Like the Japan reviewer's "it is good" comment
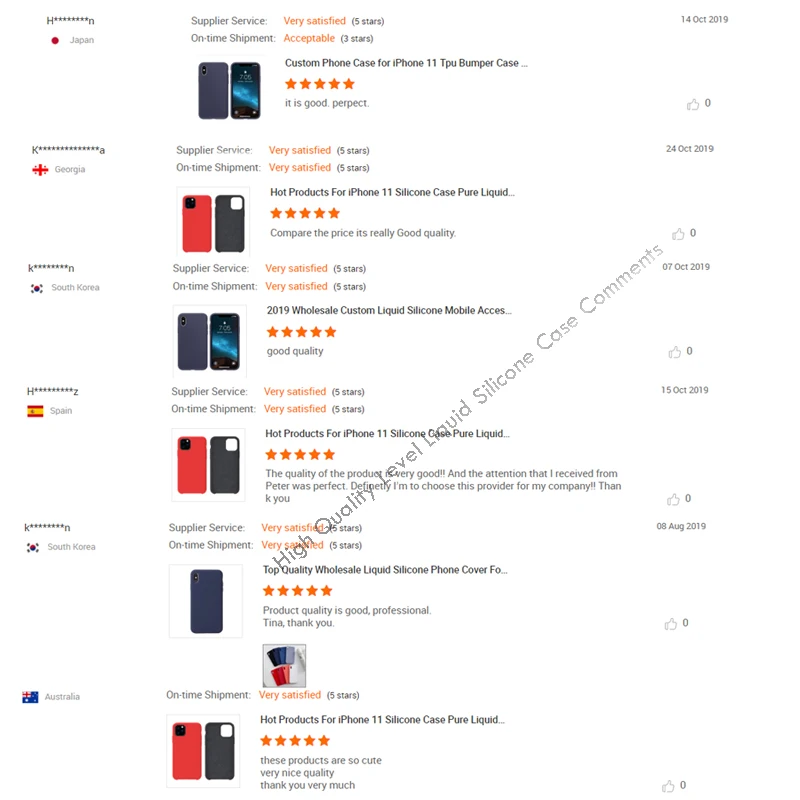 (692, 104)
